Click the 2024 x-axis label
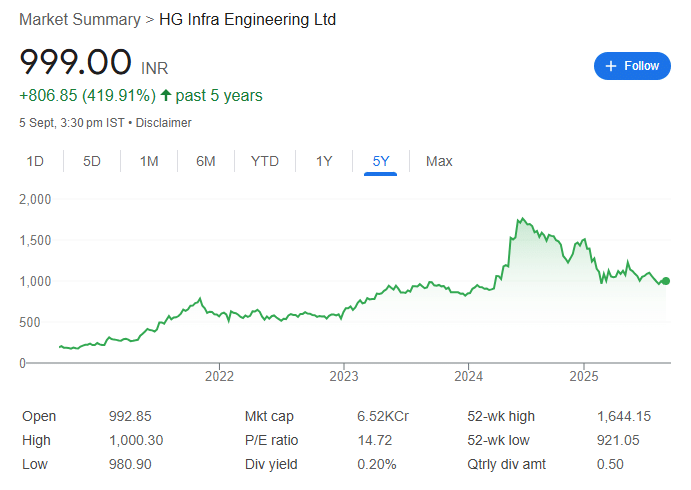The width and height of the screenshot is (691, 490). pos(468,376)
